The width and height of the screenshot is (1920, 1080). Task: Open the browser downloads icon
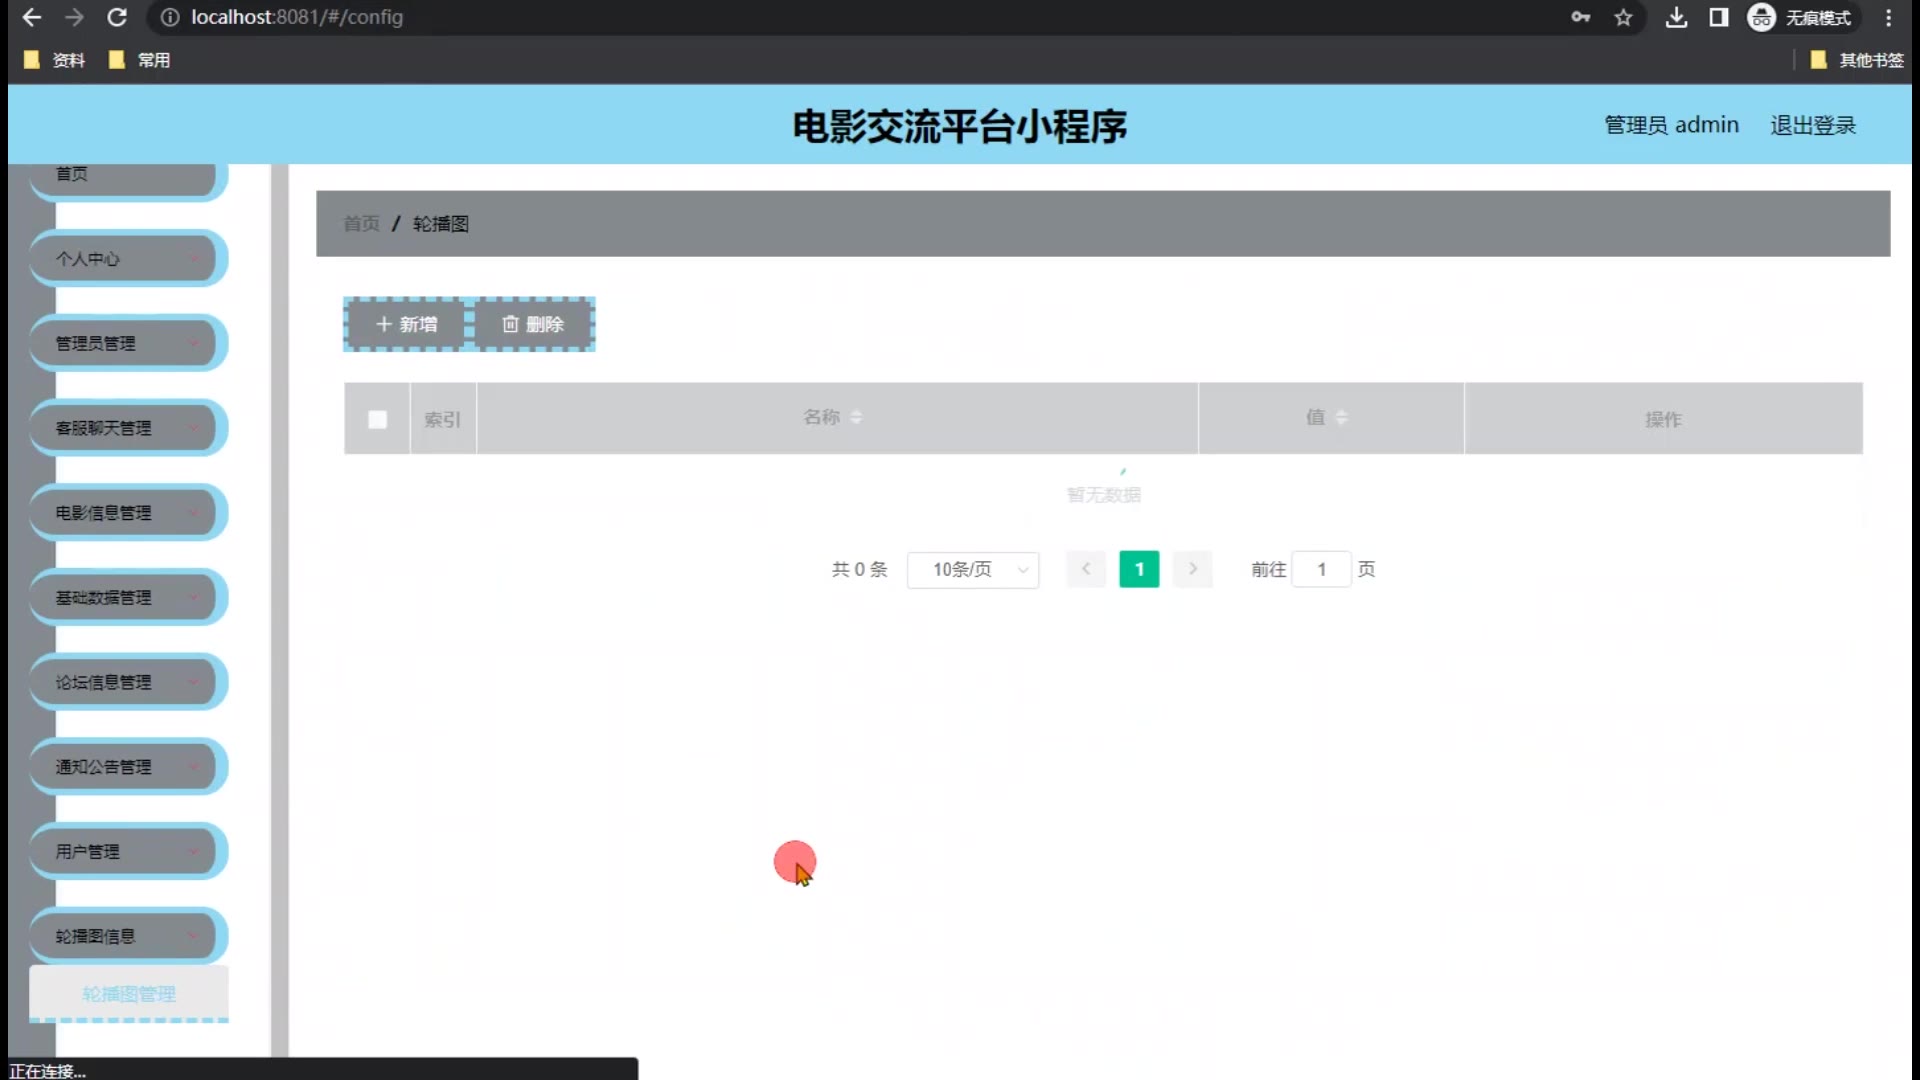pos(1676,17)
